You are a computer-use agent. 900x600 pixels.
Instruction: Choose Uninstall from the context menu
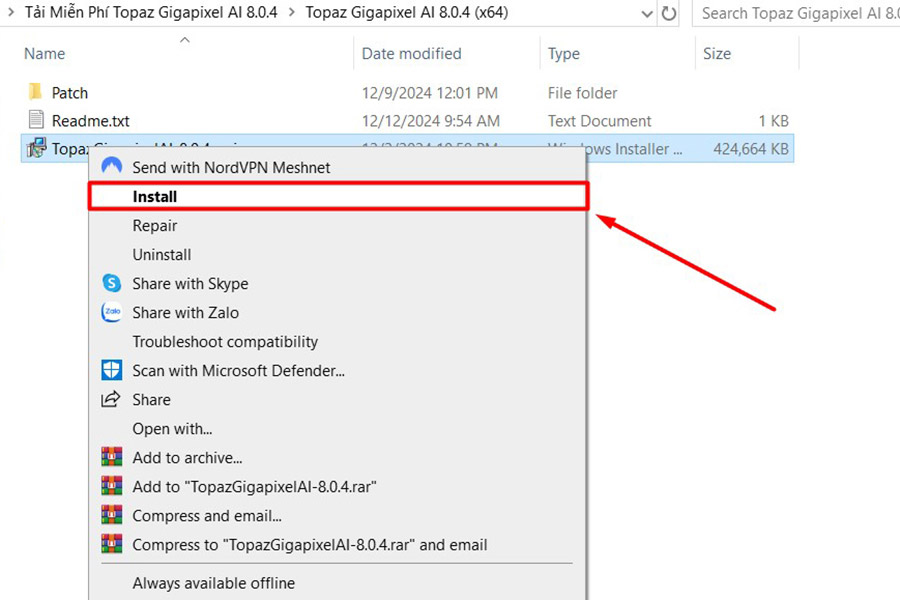[338, 254]
